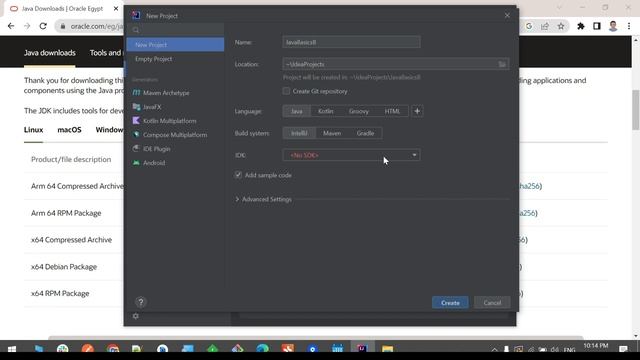
Task: Switch to macOS tab on Oracle page
Action: pyautogui.click(x=69, y=130)
